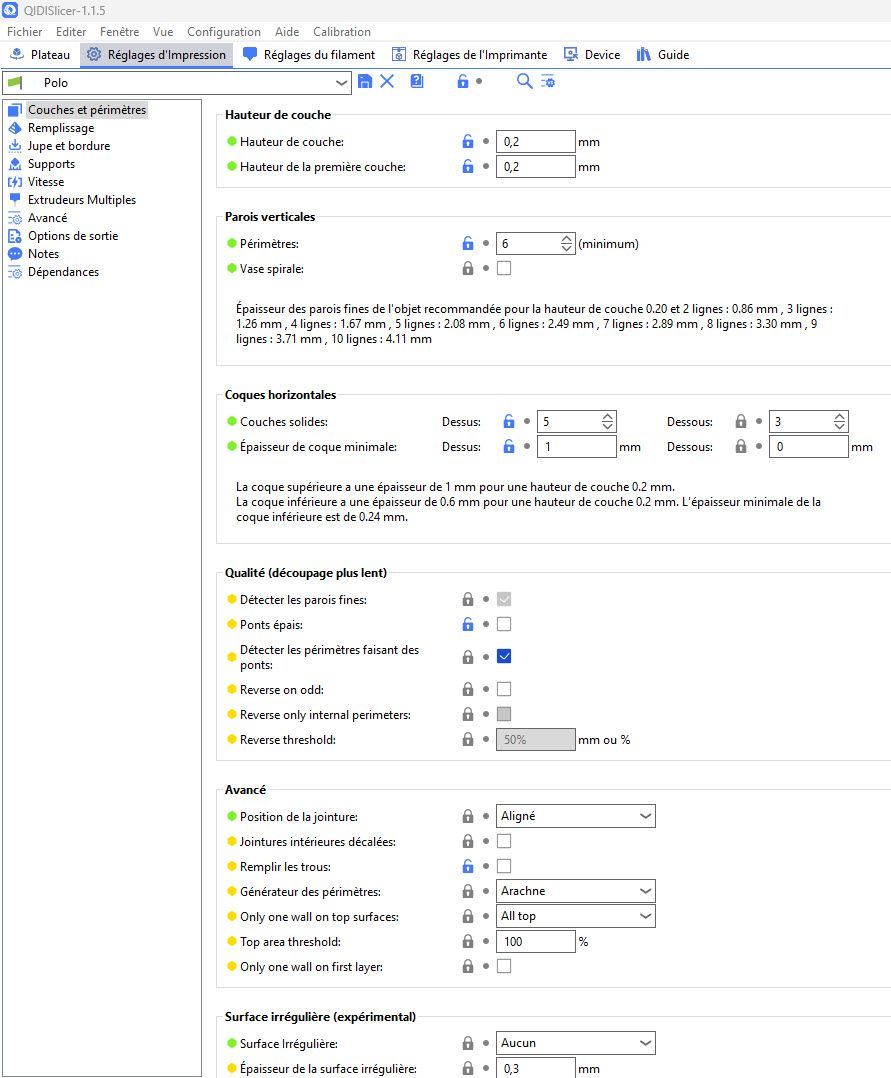Open the Polo preset dropdown
The width and height of the screenshot is (891, 1078).
pyautogui.click(x=177, y=82)
